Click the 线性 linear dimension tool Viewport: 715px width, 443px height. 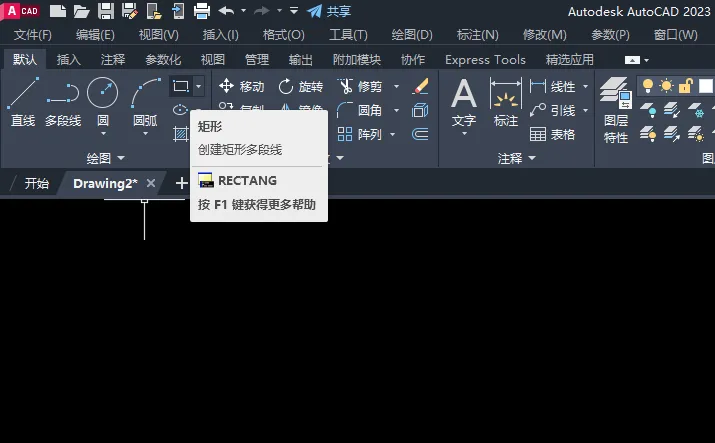(x=553, y=86)
